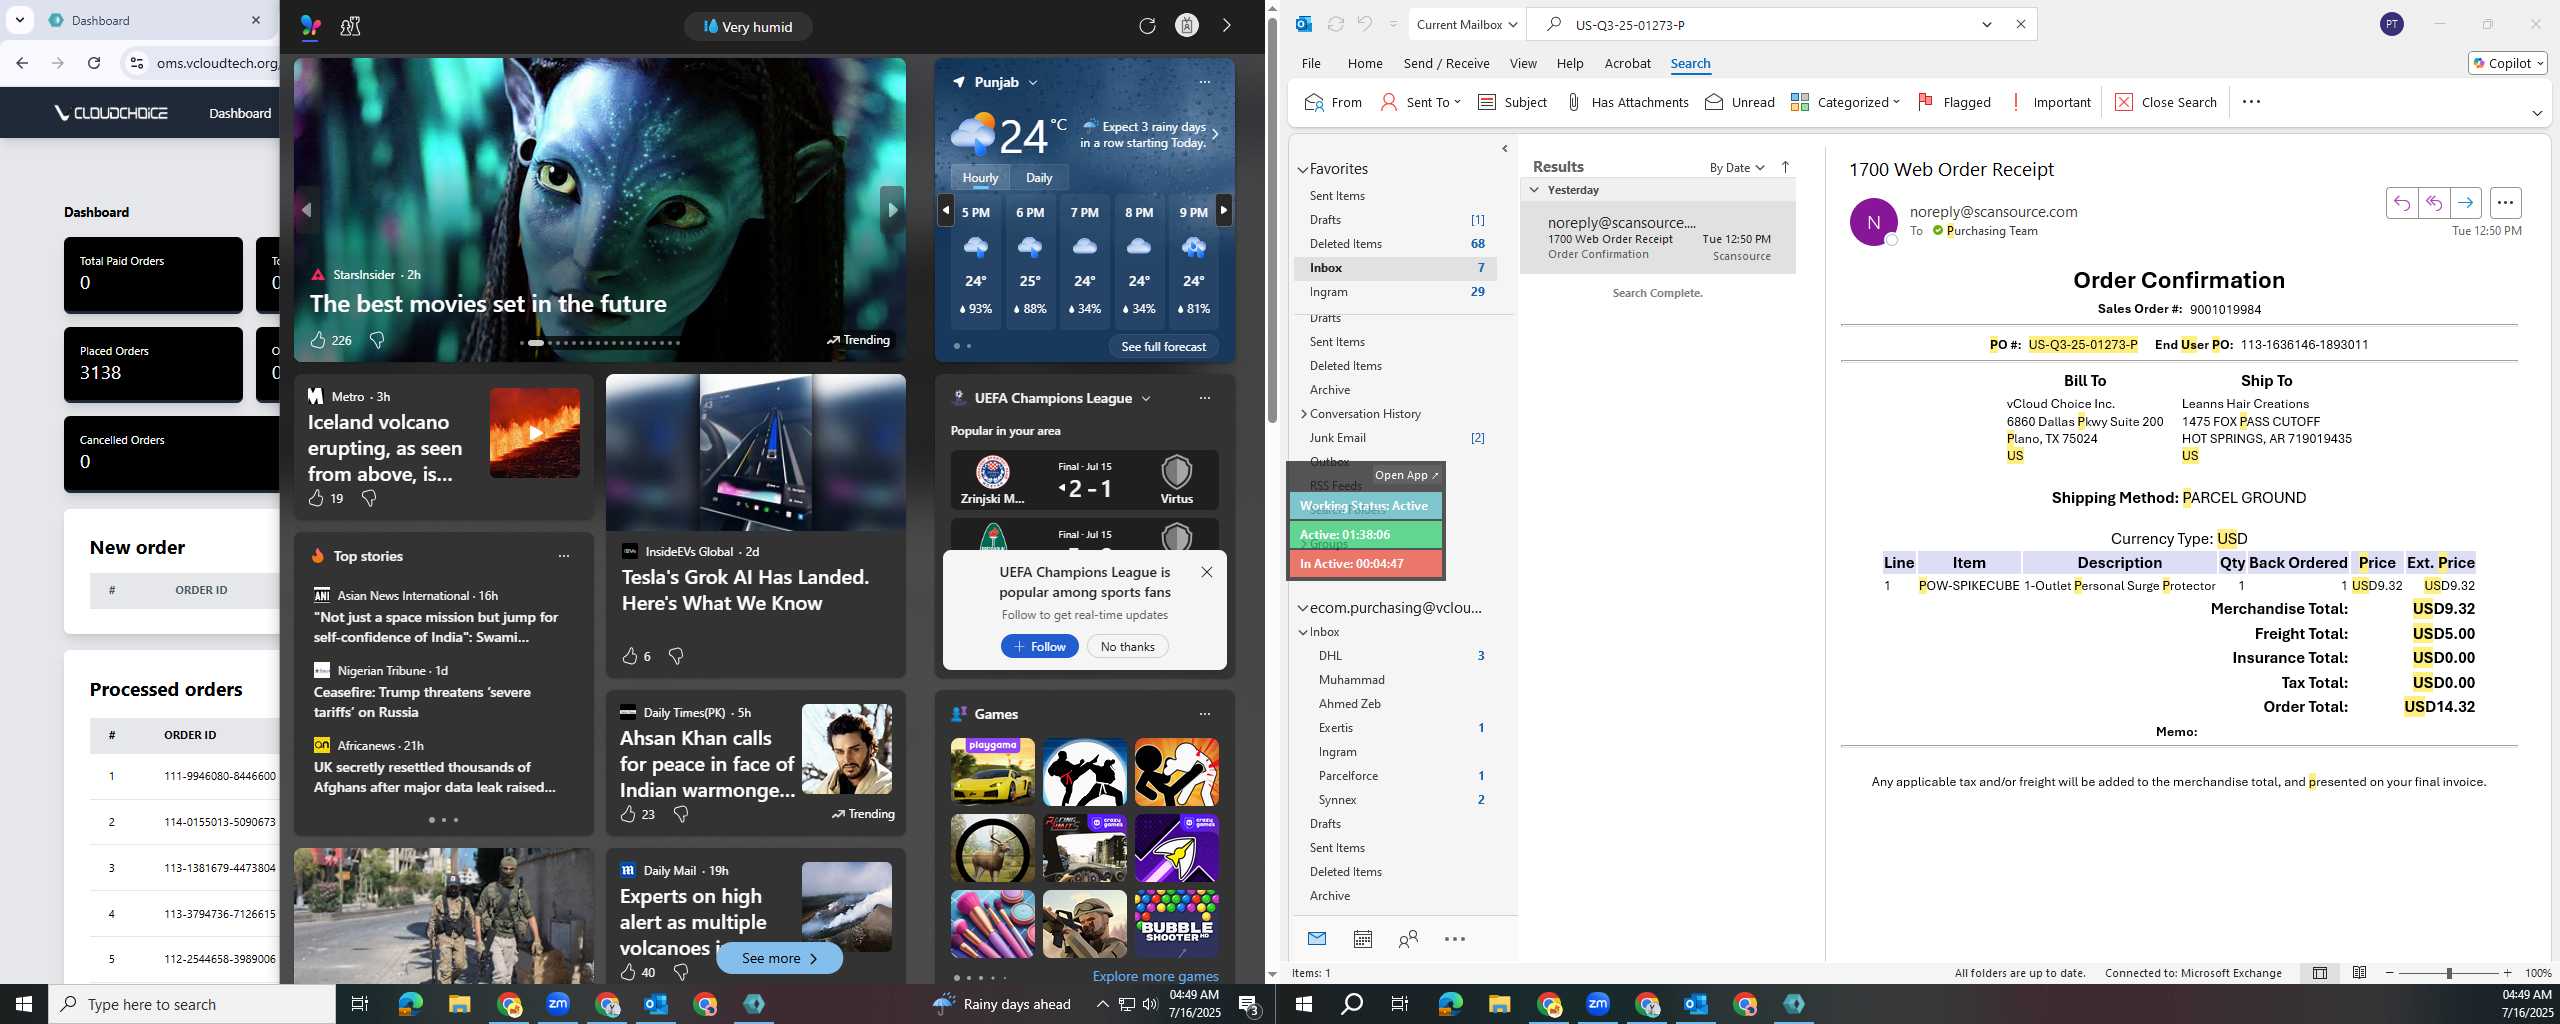Viewport: 2560px width, 1024px height.
Task: Reverse the results sort order arrow
Action: 1785,167
